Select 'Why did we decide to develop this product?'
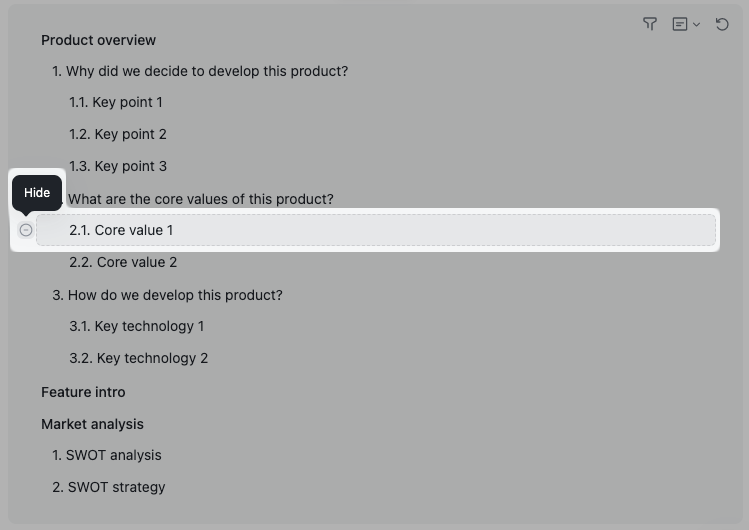The width and height of the screenshot is (749, 530). coord(200,71)
